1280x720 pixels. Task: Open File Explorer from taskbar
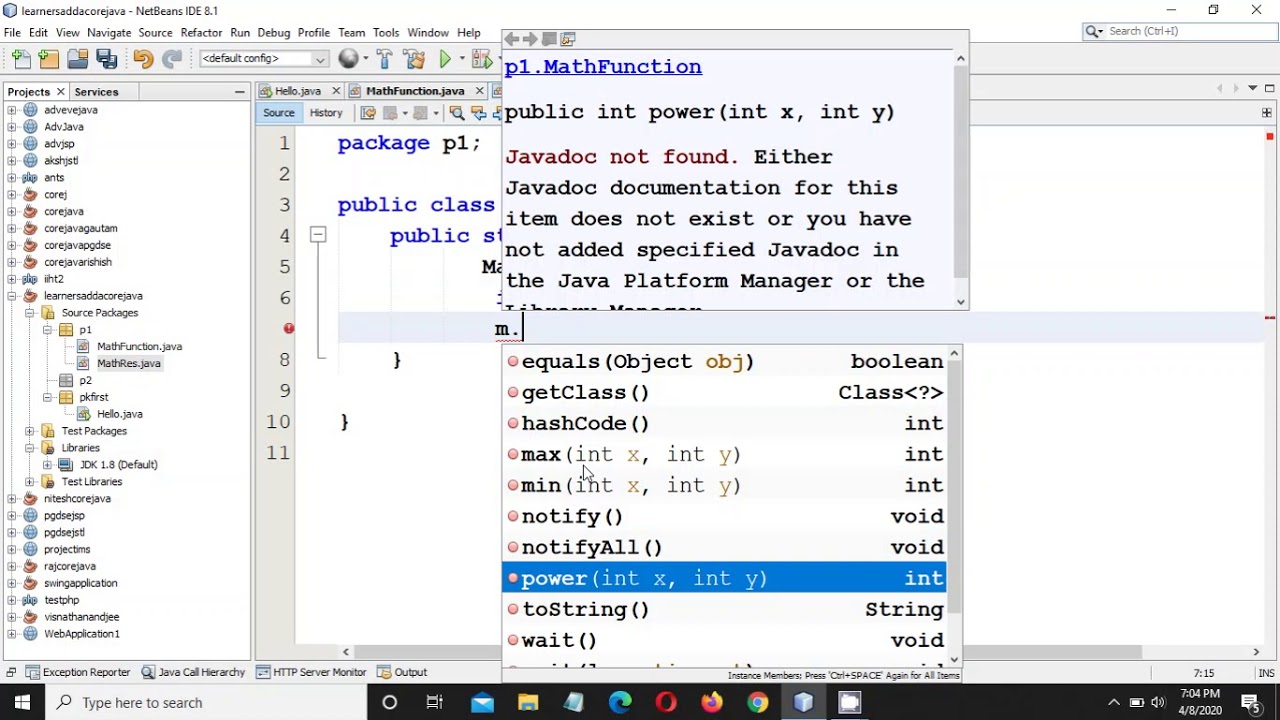coord(528,702)
